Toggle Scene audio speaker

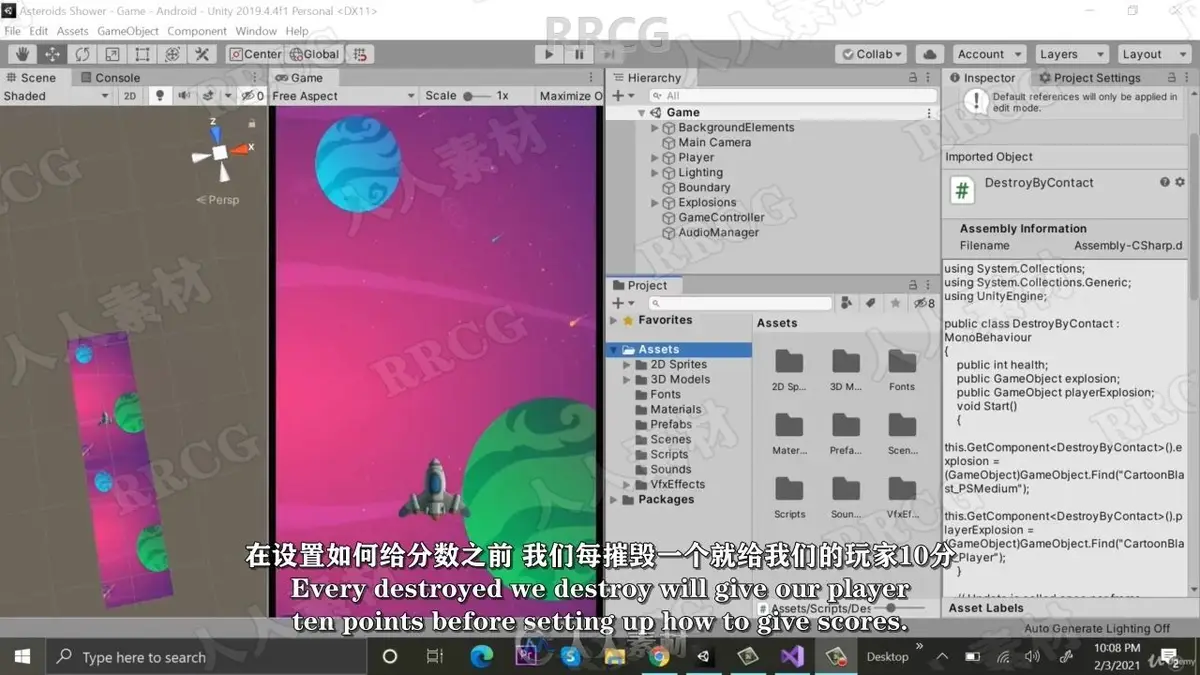click(x=184, y=96)
